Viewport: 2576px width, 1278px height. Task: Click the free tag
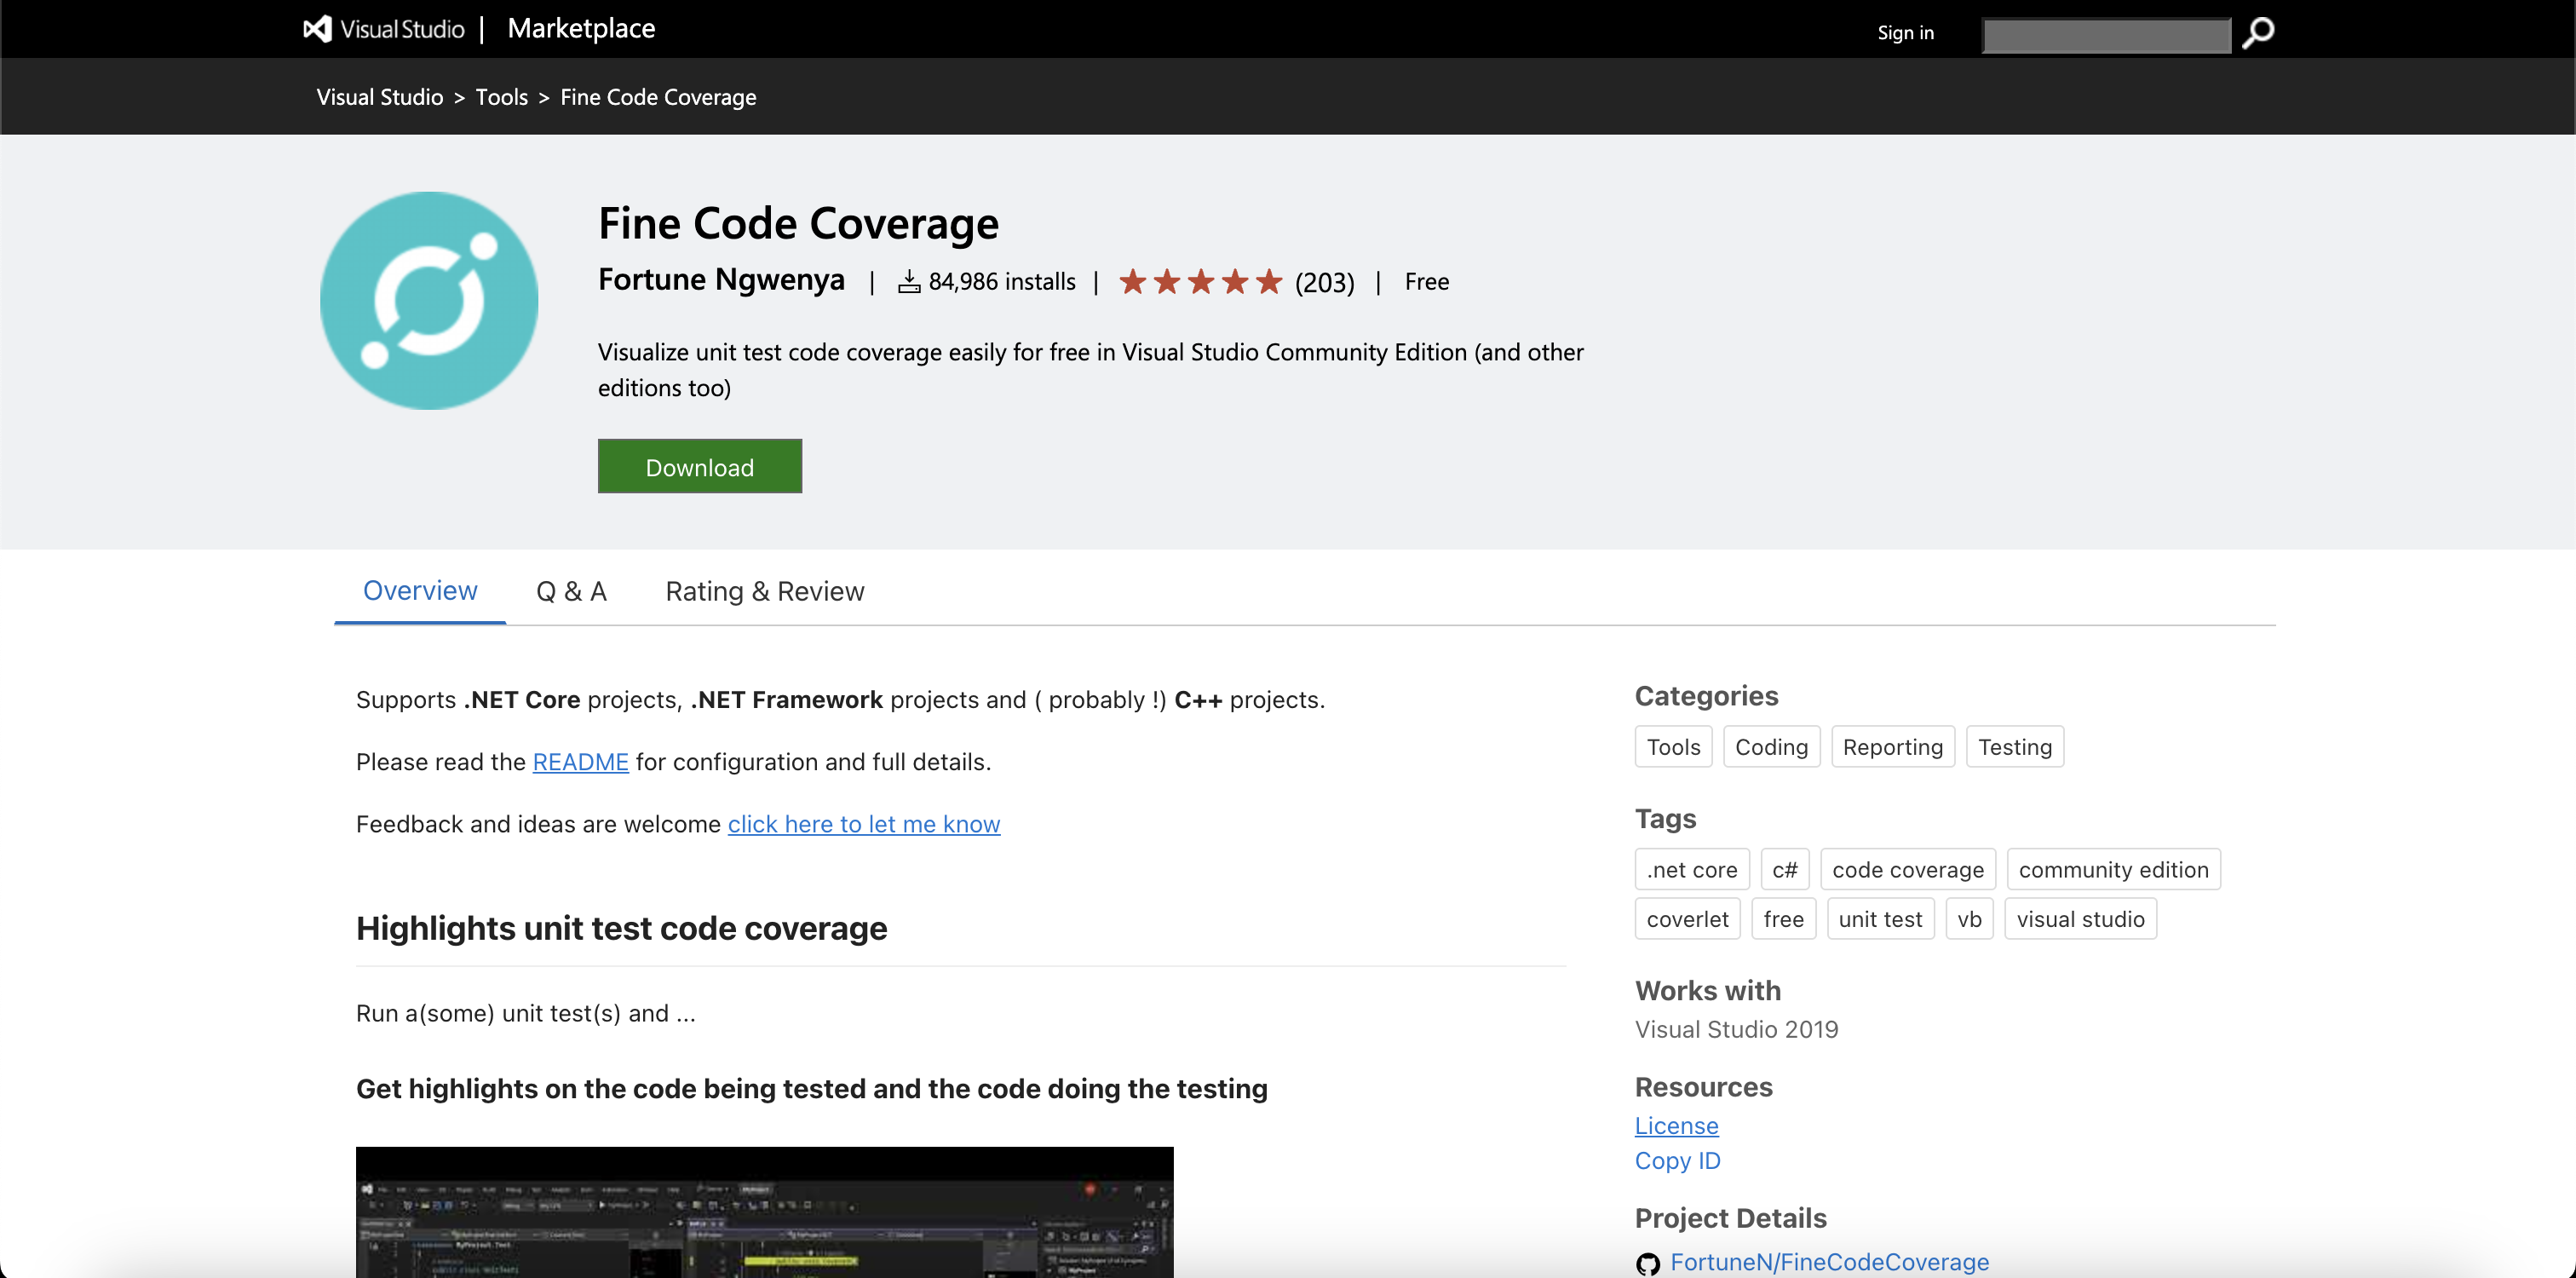pos(1783,919)
